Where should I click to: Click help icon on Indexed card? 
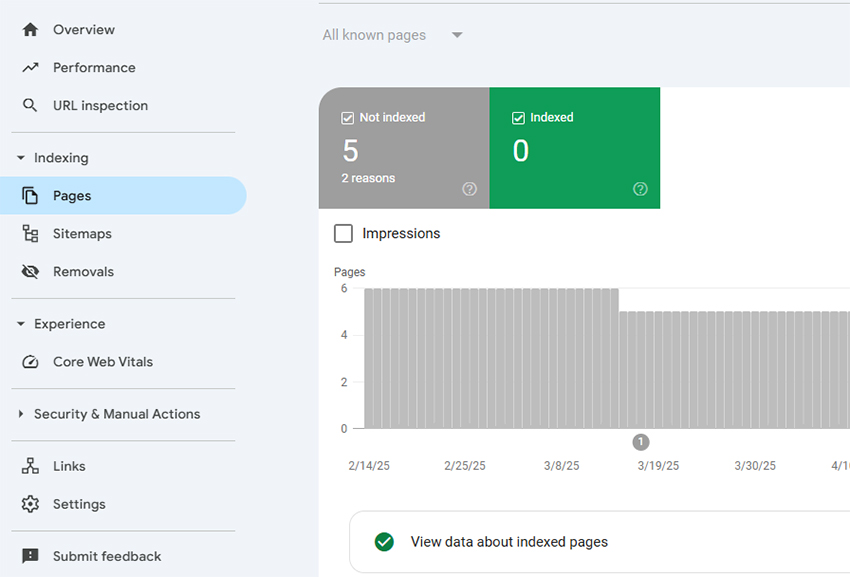[640, 189]
